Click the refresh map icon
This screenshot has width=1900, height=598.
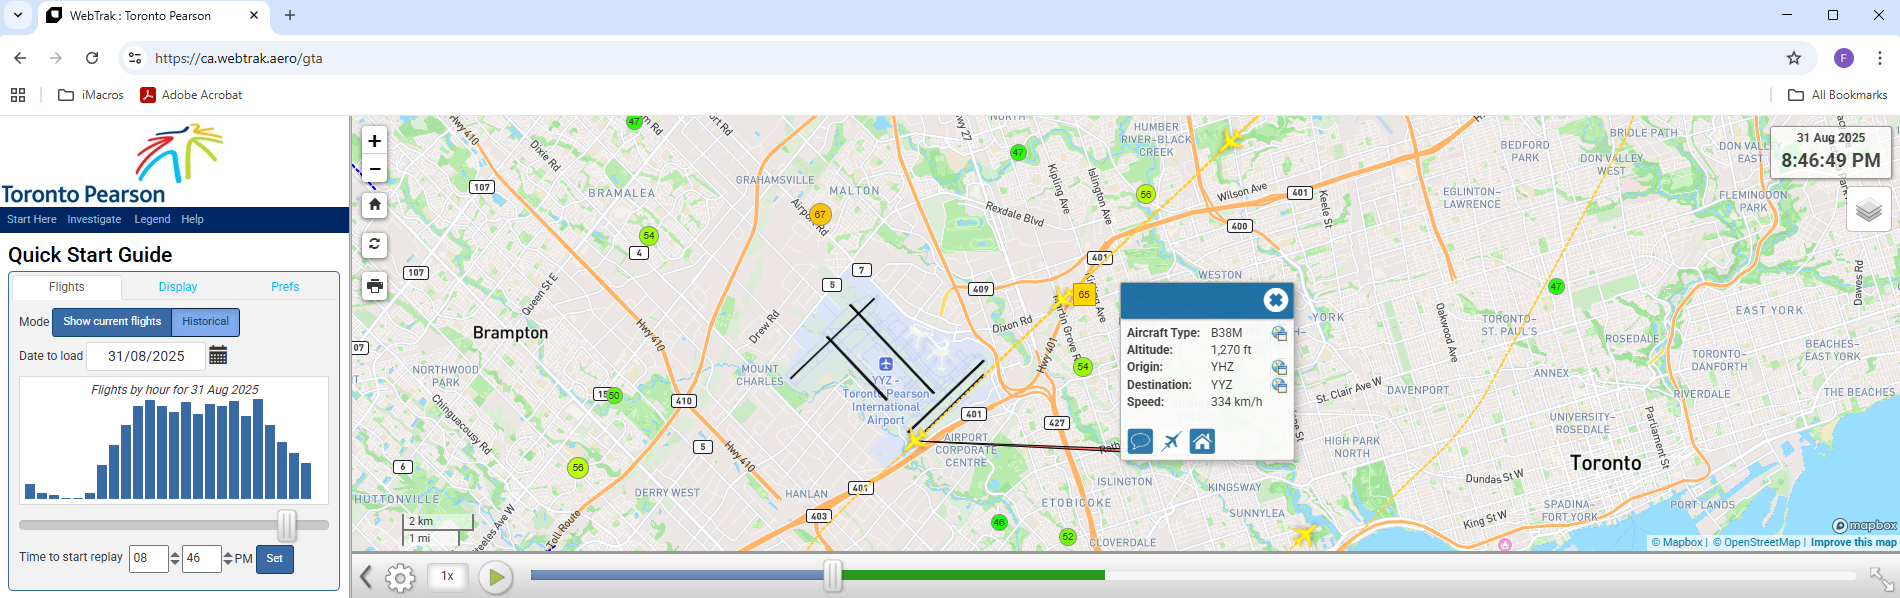click(x=374, y=245)
